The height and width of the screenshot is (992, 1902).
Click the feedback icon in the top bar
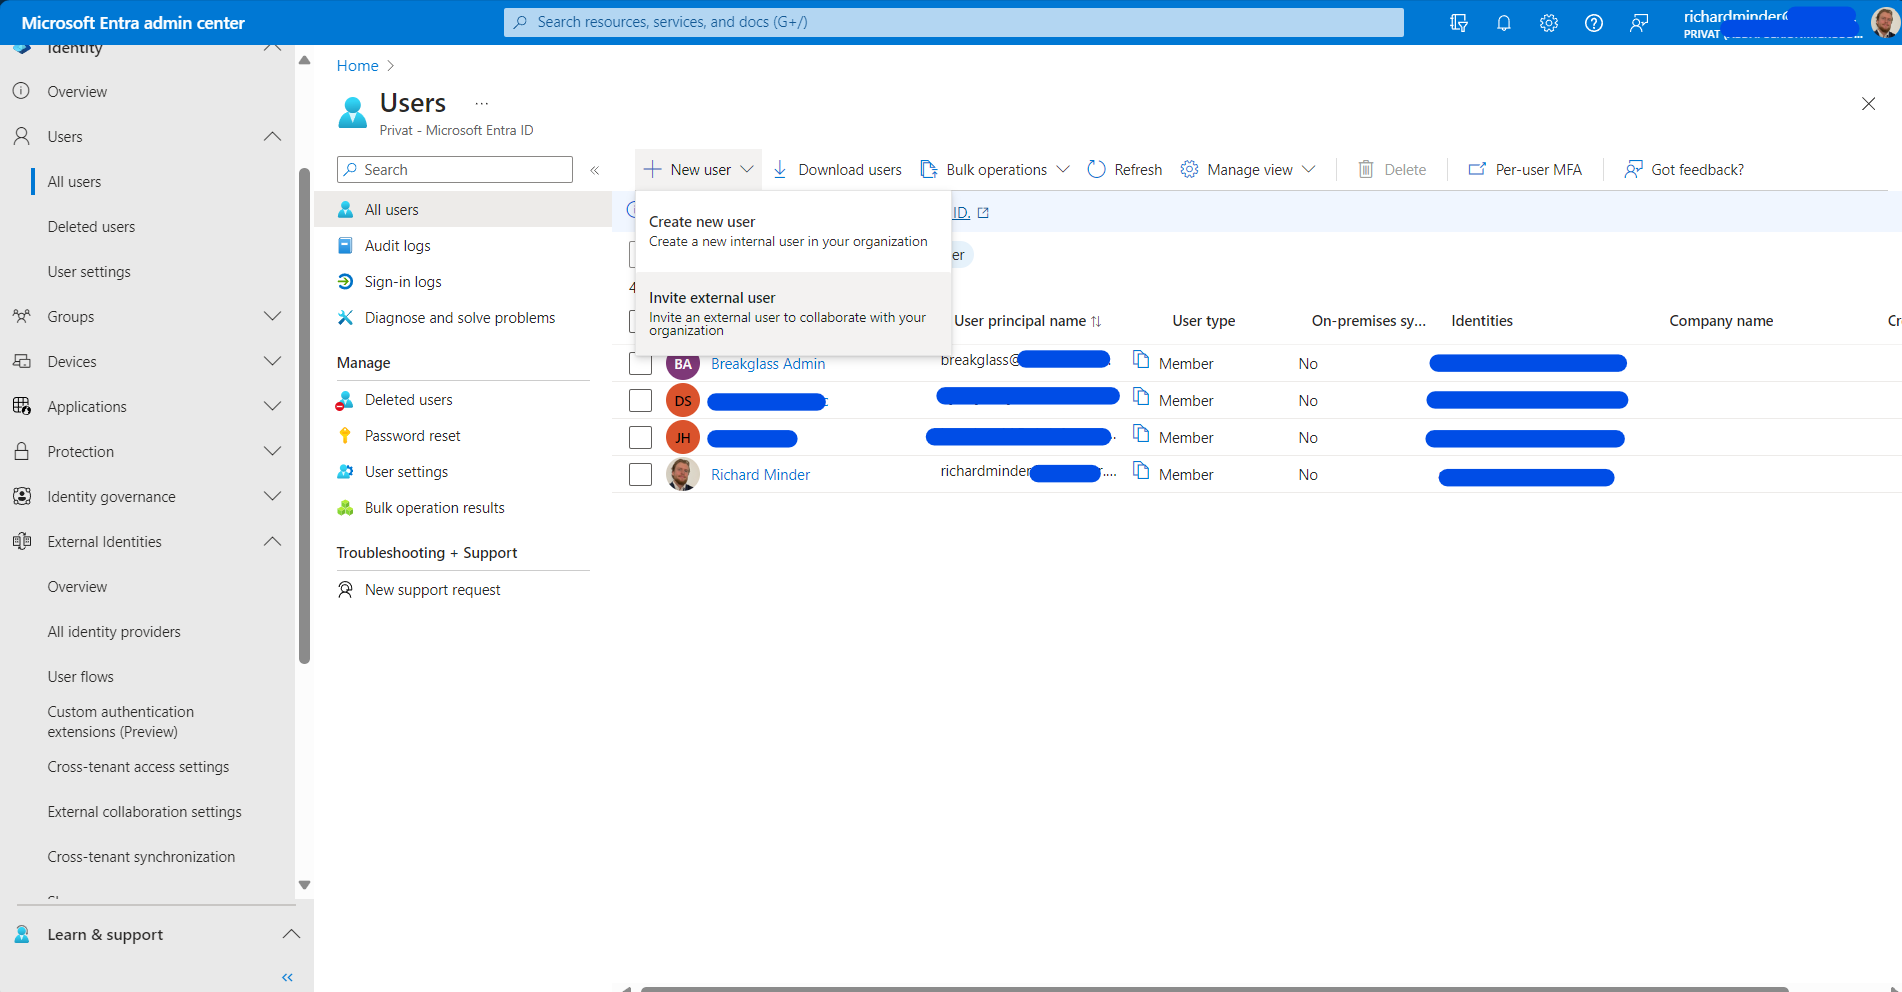(1639, 23)
